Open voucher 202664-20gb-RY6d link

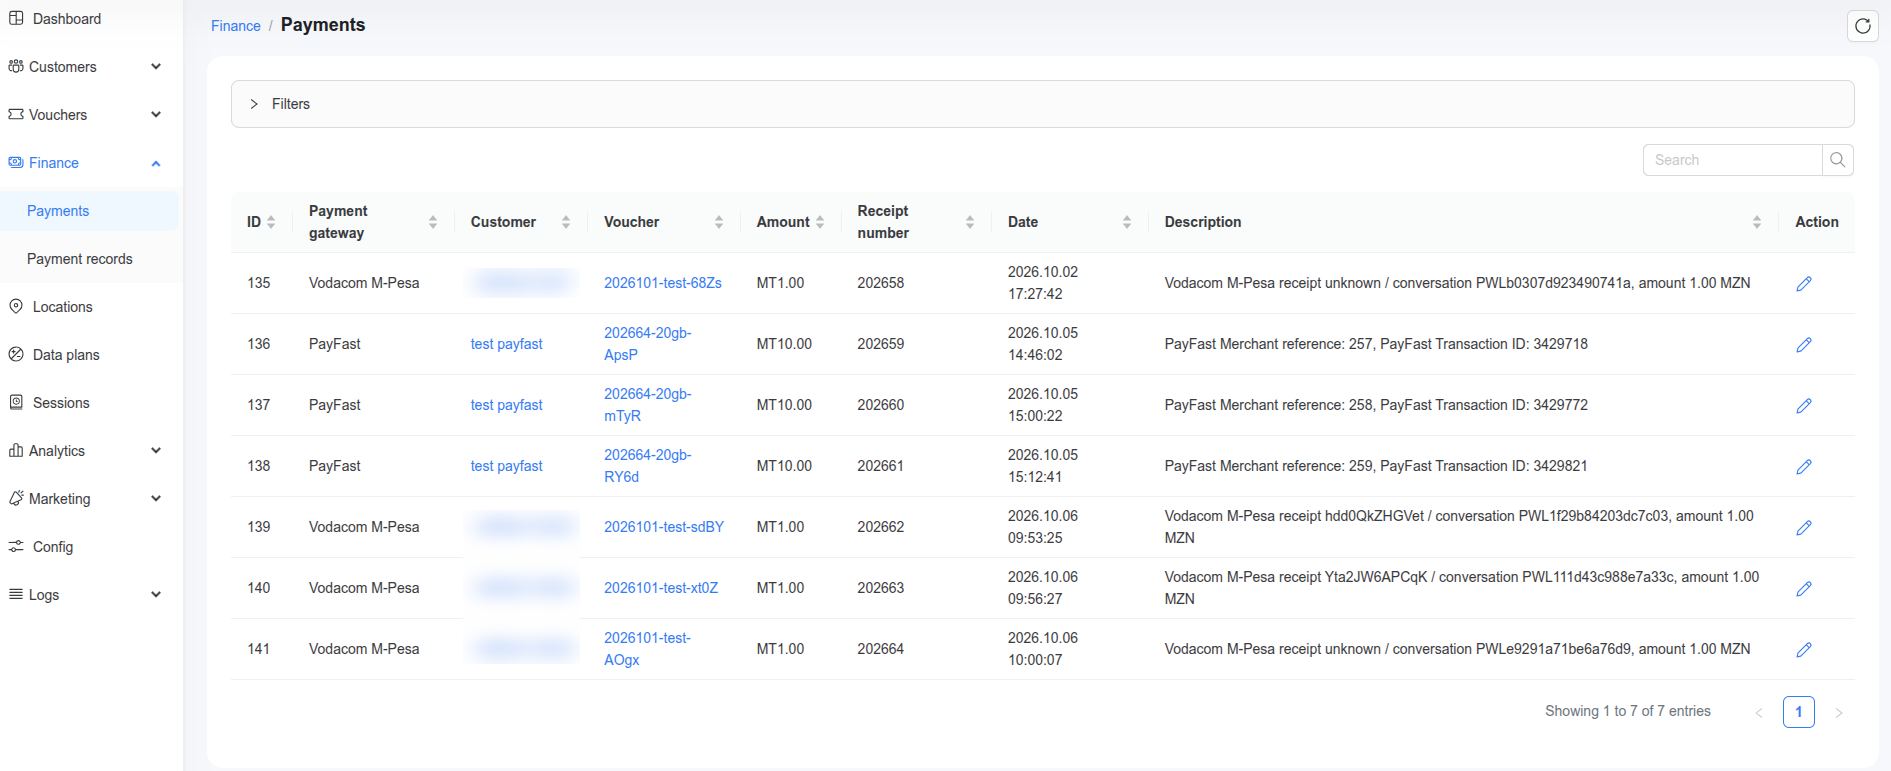(648, 466)
